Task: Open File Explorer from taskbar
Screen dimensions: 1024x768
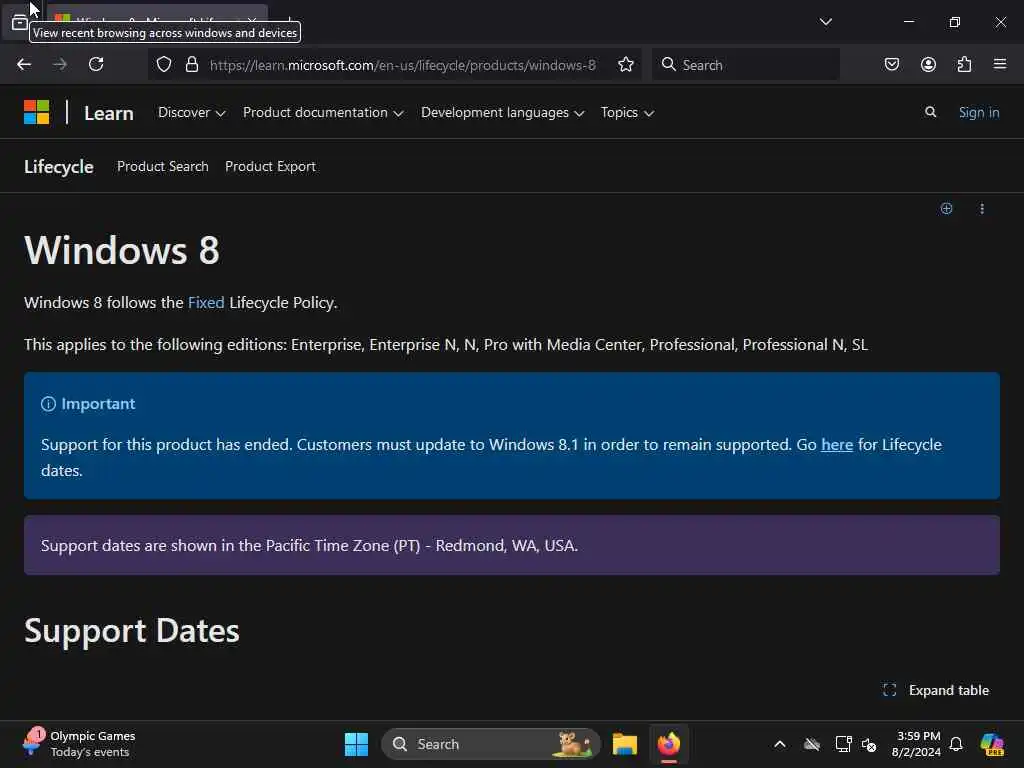Action: point(624,744)
